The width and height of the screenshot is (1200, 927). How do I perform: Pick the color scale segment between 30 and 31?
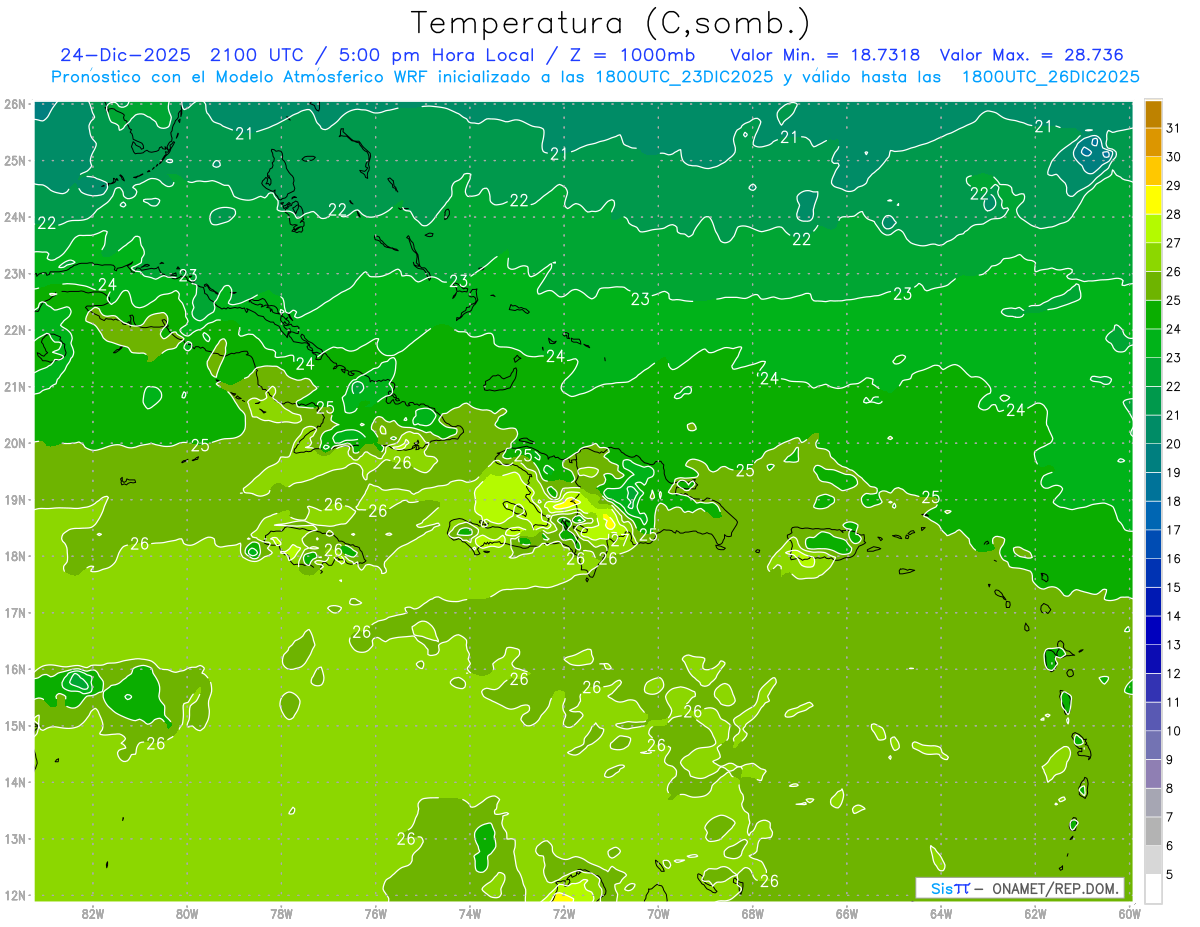(1153, 142)
